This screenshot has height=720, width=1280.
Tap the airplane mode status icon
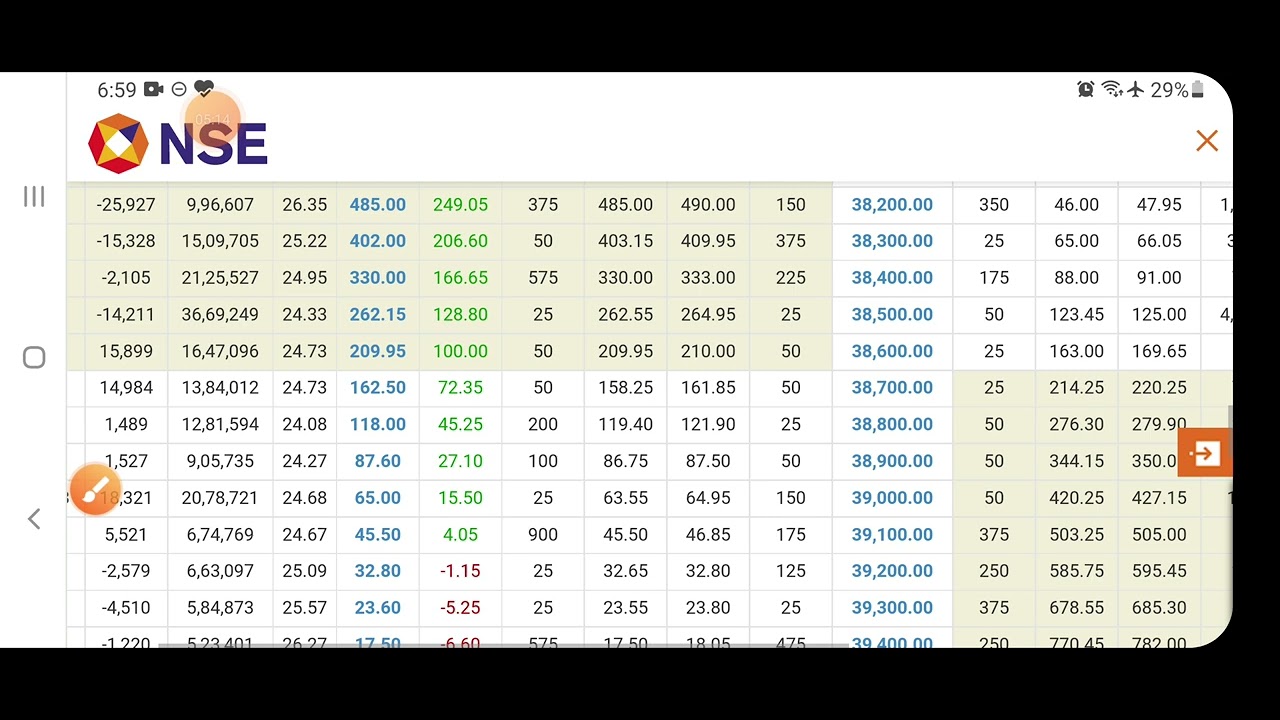[1135, 90]
